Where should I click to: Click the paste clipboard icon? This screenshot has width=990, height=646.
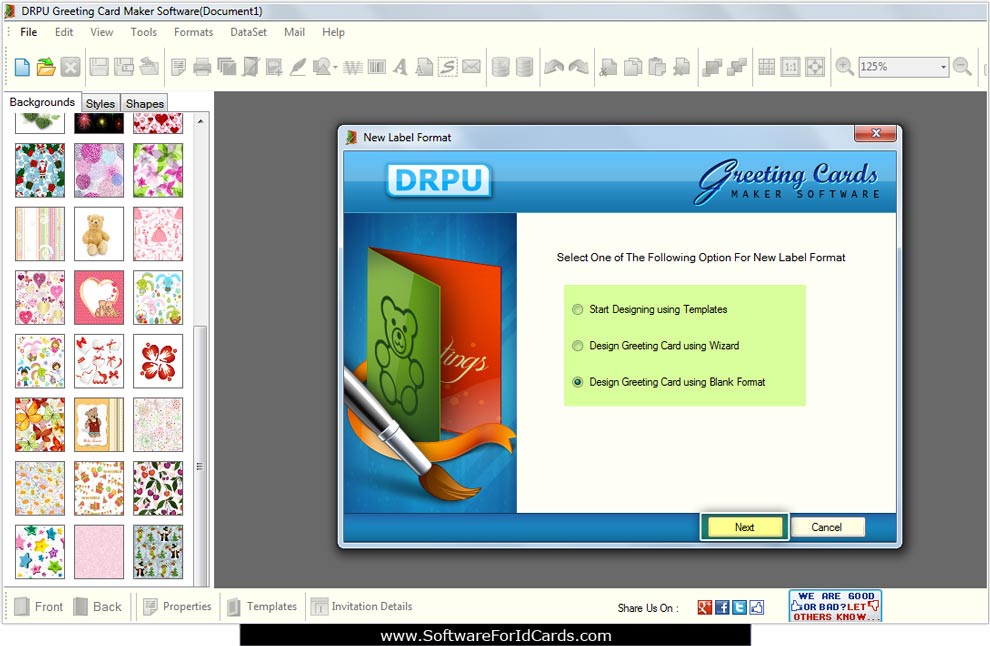(657, 66)
